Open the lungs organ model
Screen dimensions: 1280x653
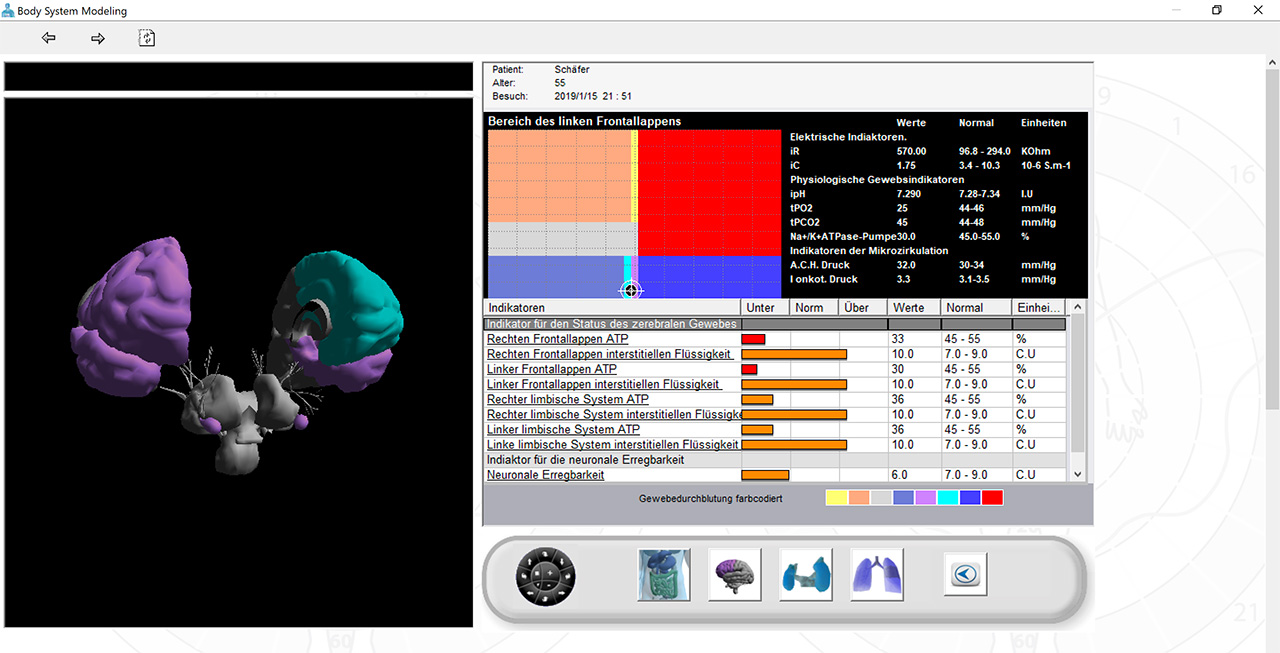(877, 575)
